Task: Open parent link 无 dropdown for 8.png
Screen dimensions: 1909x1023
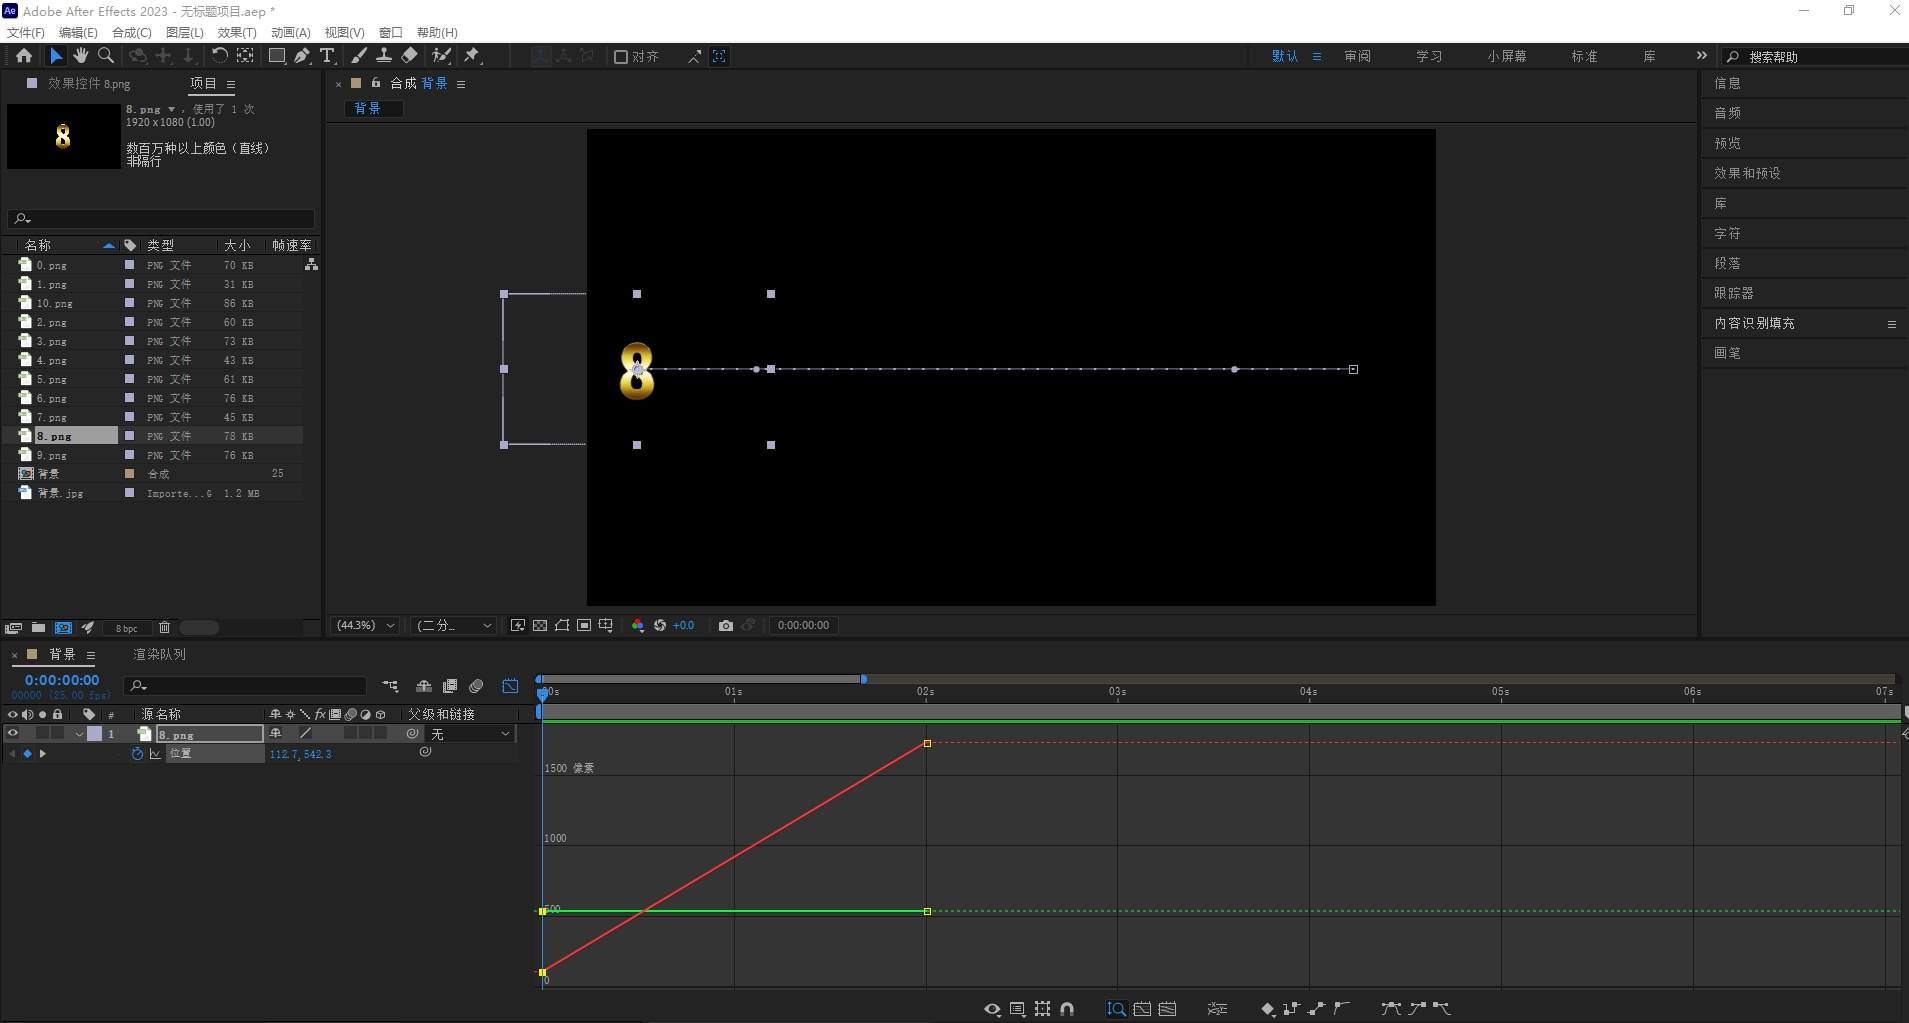Action: point(471,734)
